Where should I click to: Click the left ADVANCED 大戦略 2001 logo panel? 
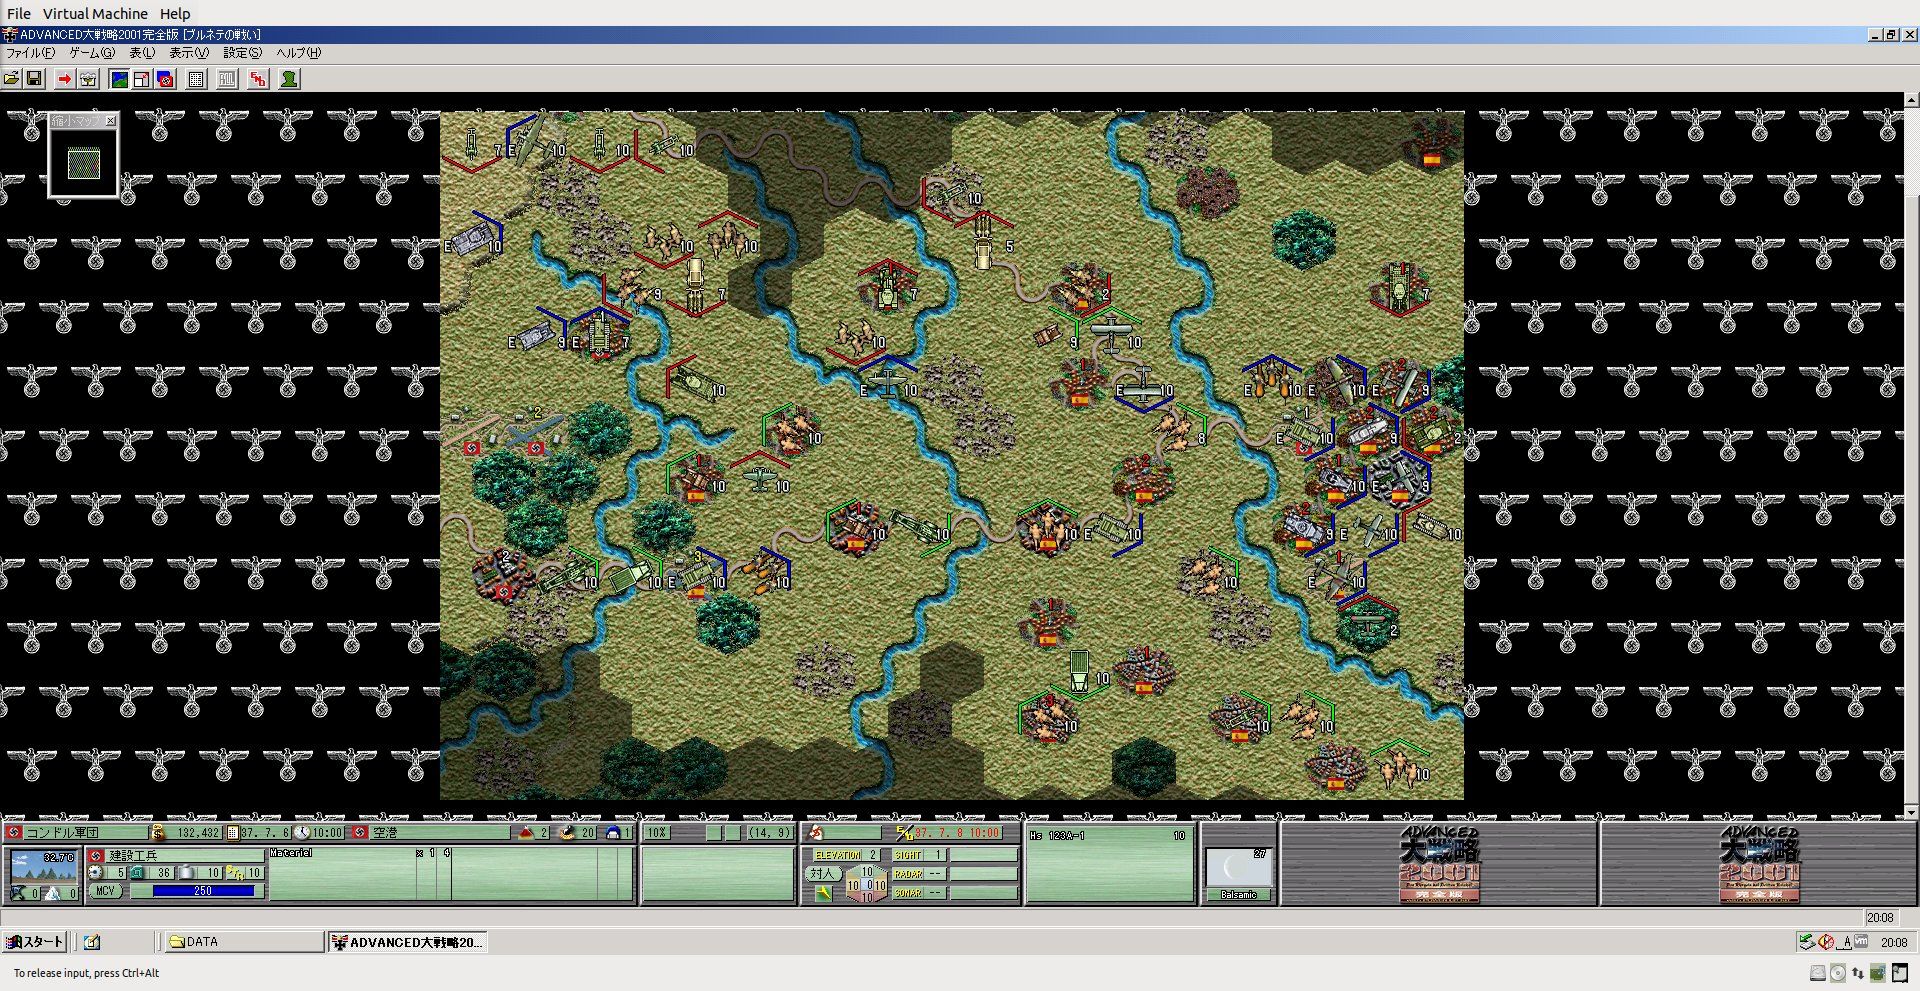(1439, 864)
